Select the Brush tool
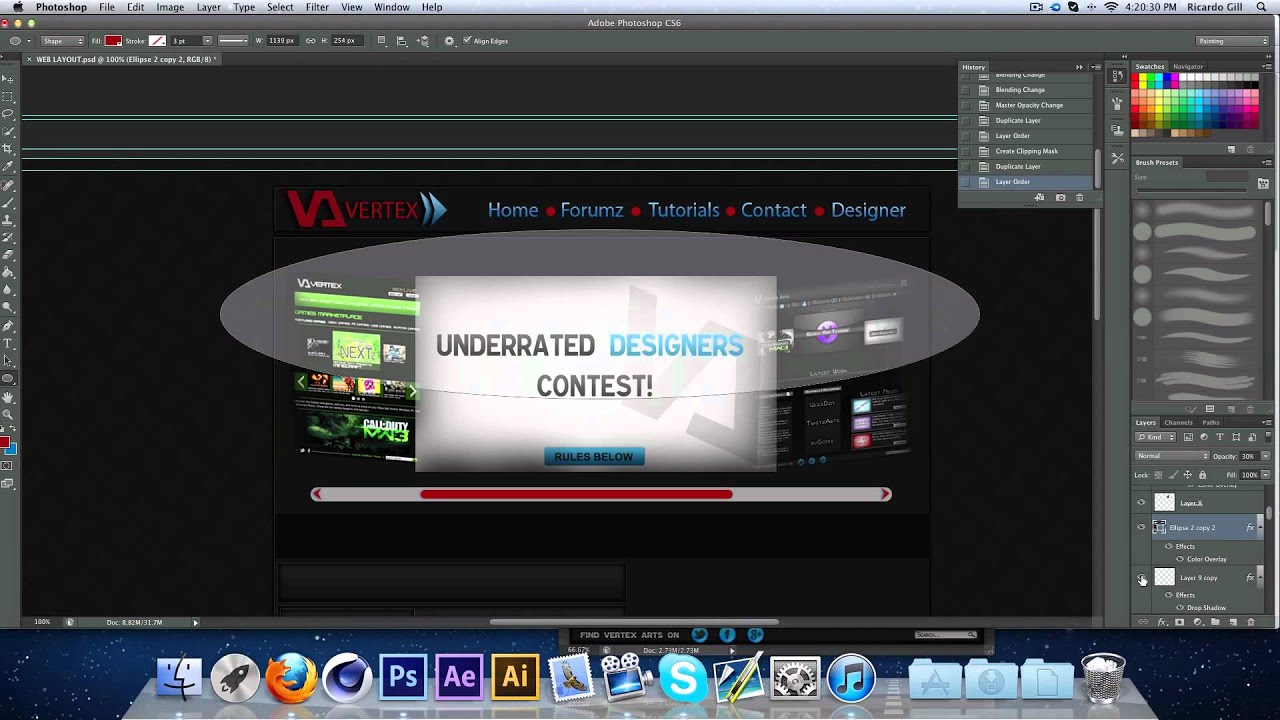1280x720 pixels. click(8, 202)
